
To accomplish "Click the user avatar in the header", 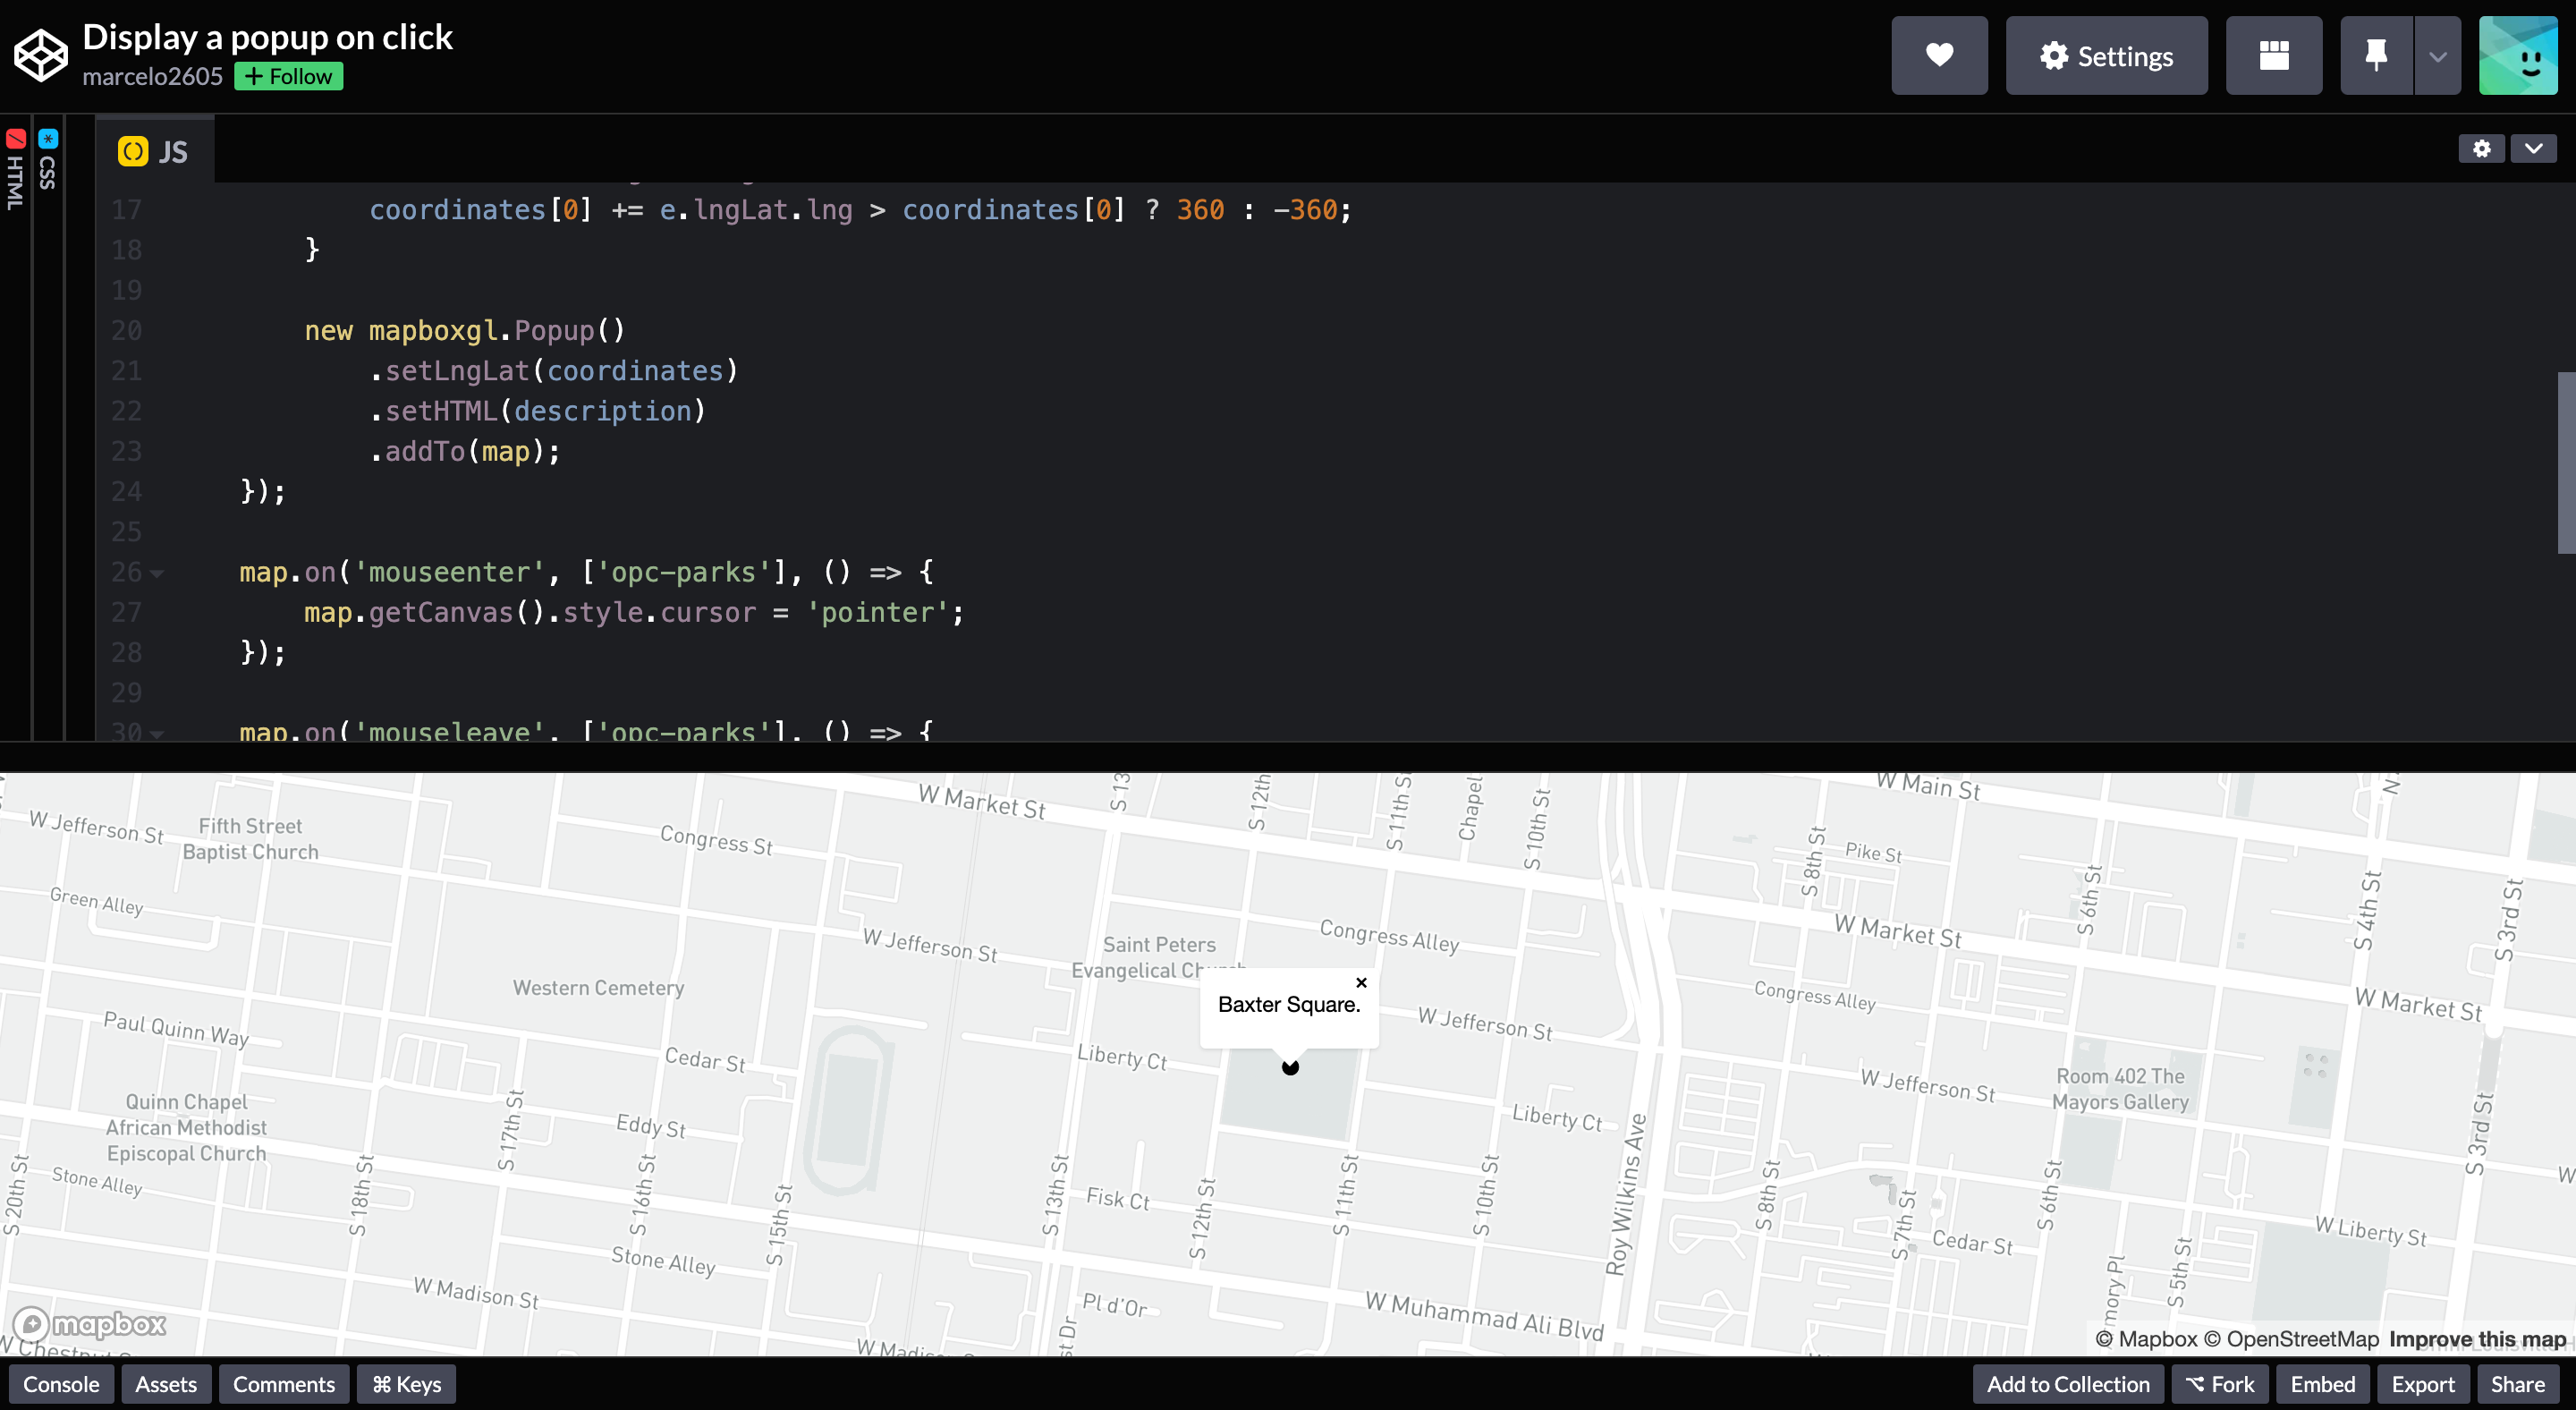I will (2518, 55).
